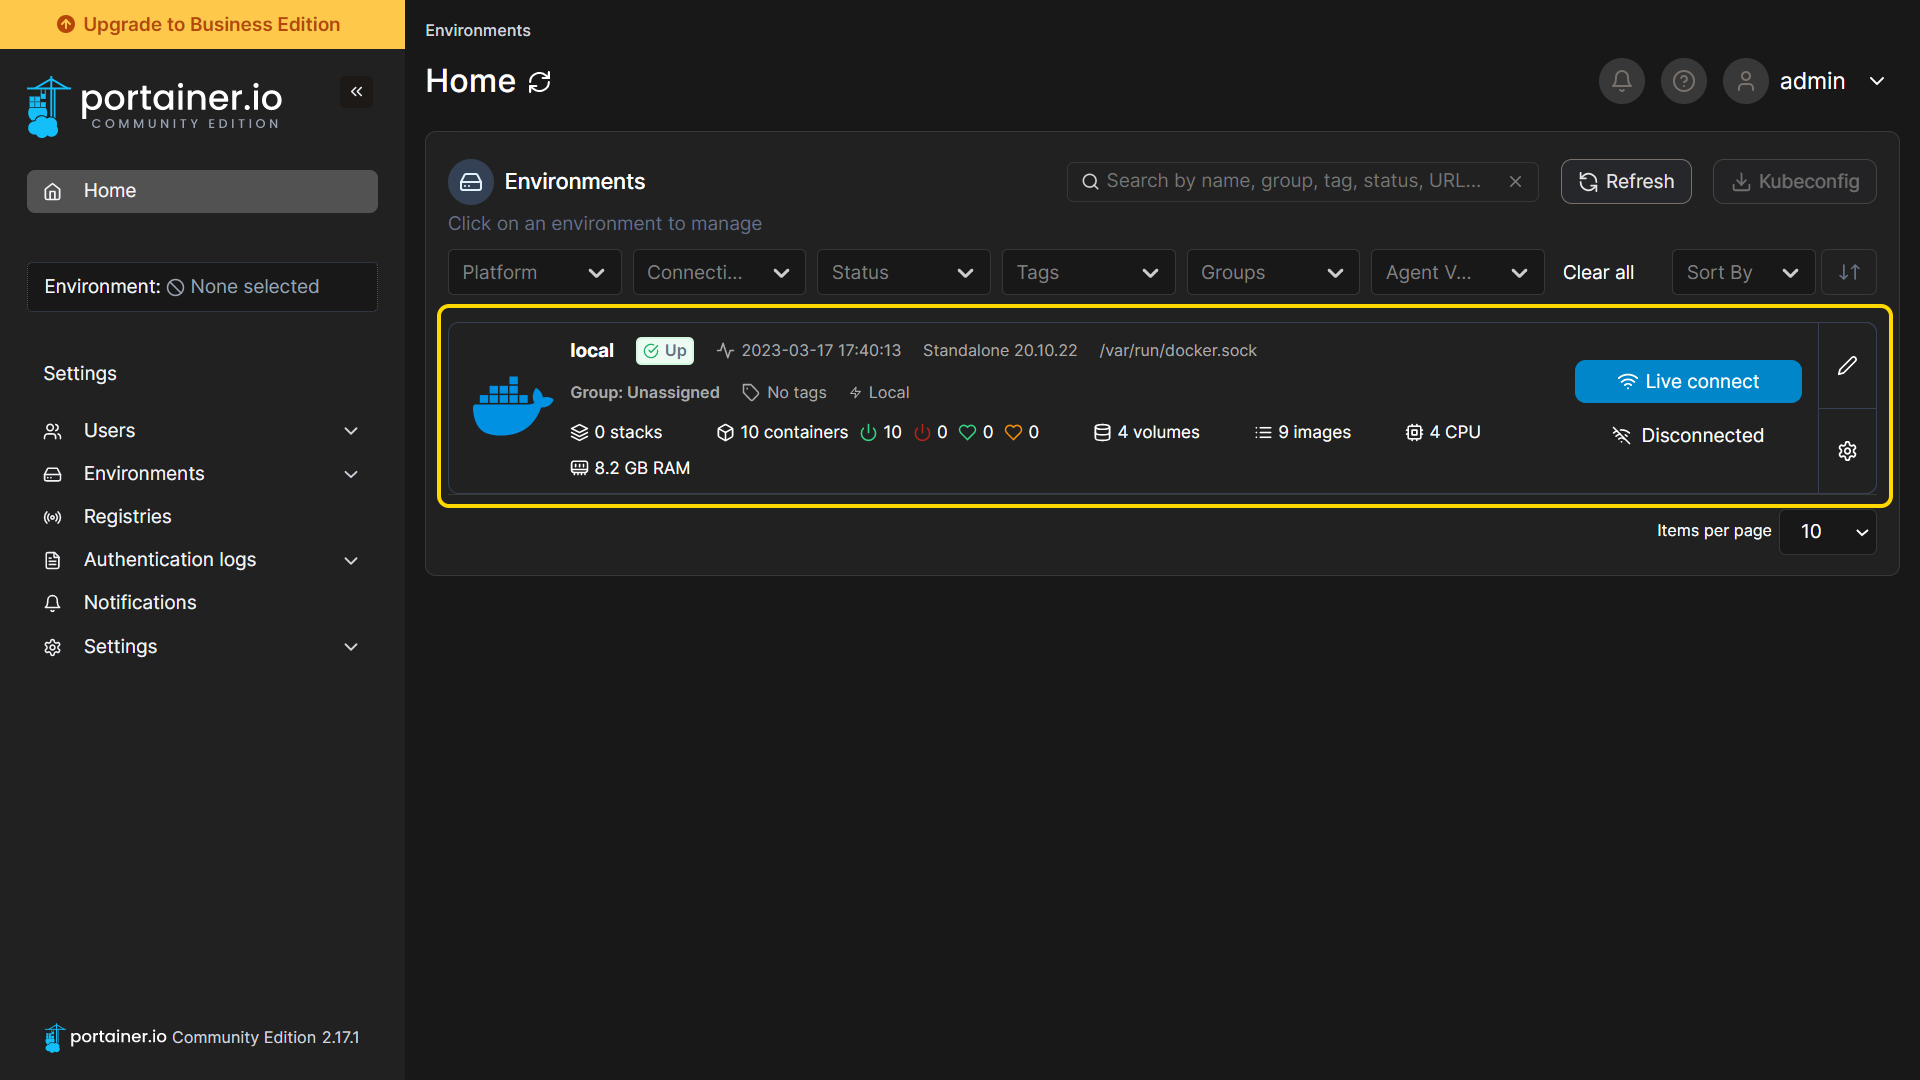
Task: Expand the Users sidebar section
Action: [351, 431]
